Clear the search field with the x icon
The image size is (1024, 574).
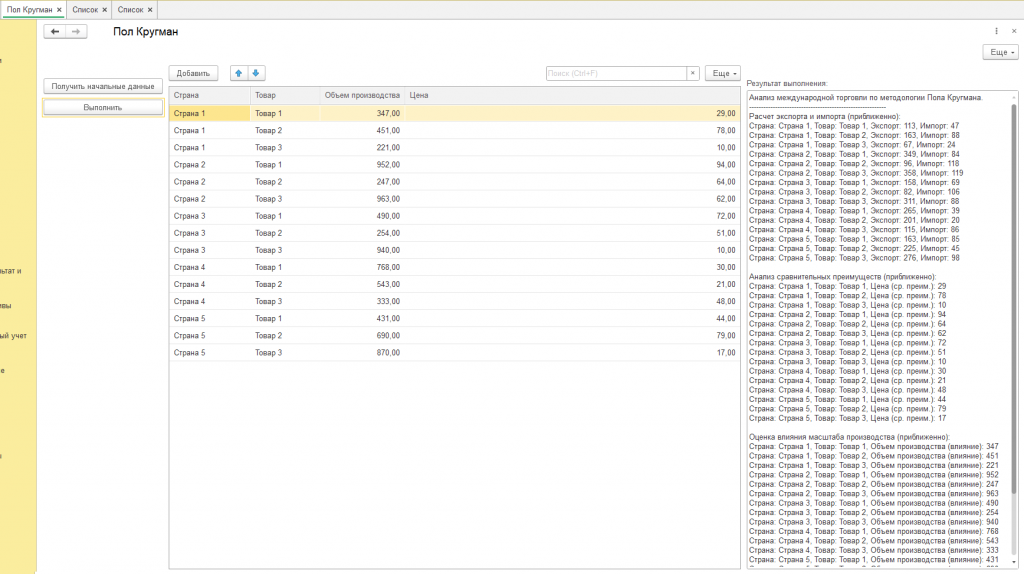pos(693,73)
